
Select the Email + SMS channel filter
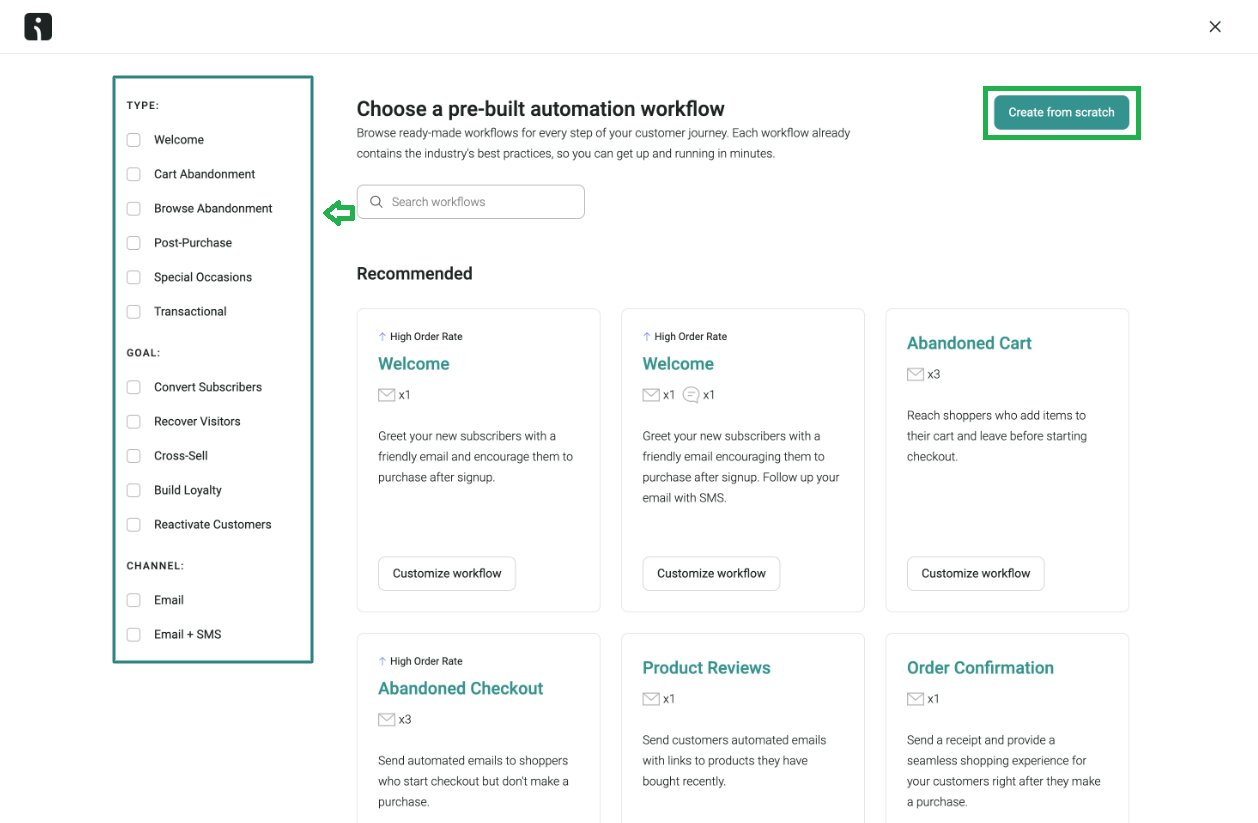coord(133,634)
